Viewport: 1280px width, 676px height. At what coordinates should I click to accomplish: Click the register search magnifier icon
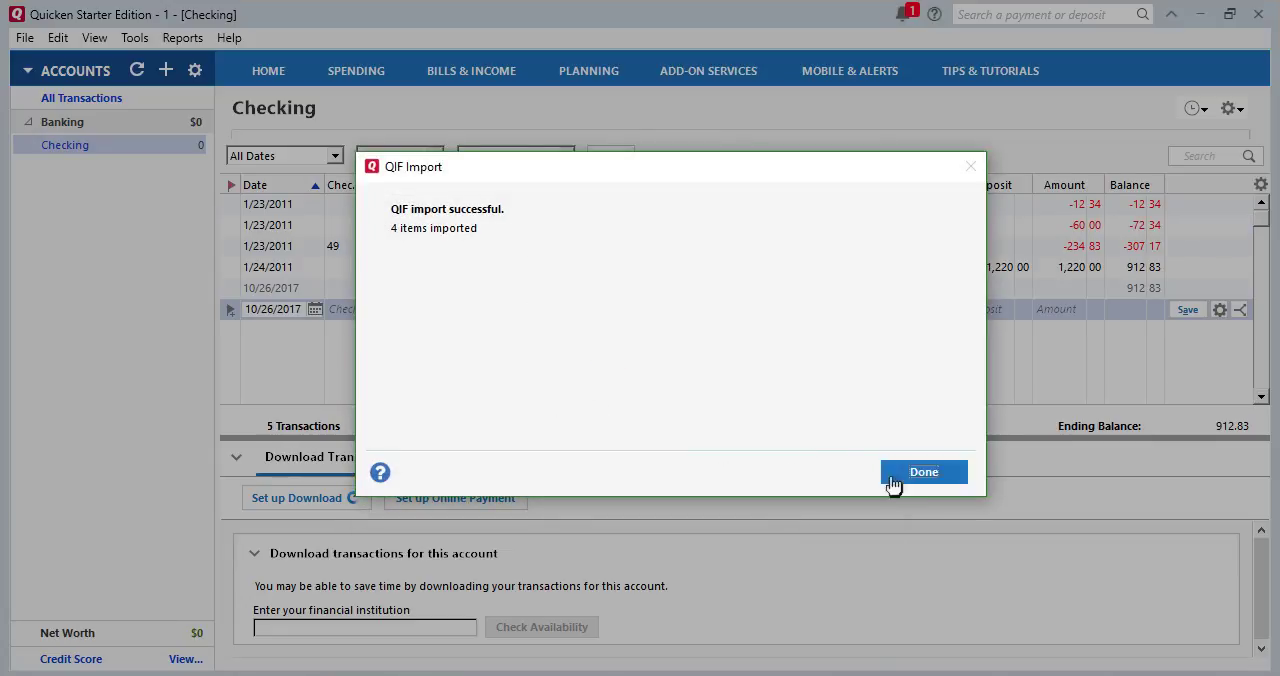coord(1249,156)
